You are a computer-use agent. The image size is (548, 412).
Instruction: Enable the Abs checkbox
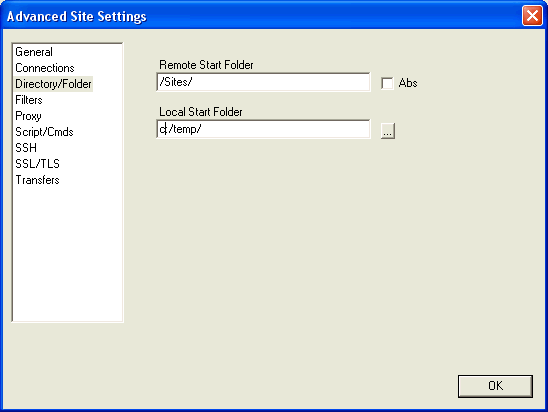387,84
